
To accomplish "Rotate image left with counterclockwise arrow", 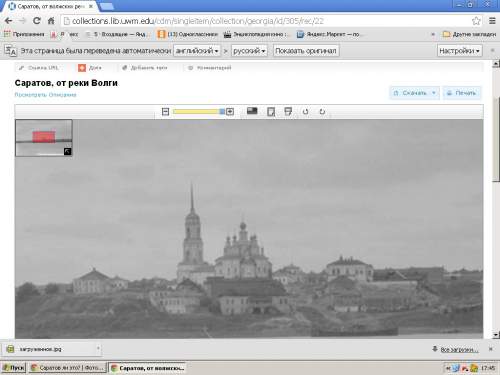I will point(305,112).
